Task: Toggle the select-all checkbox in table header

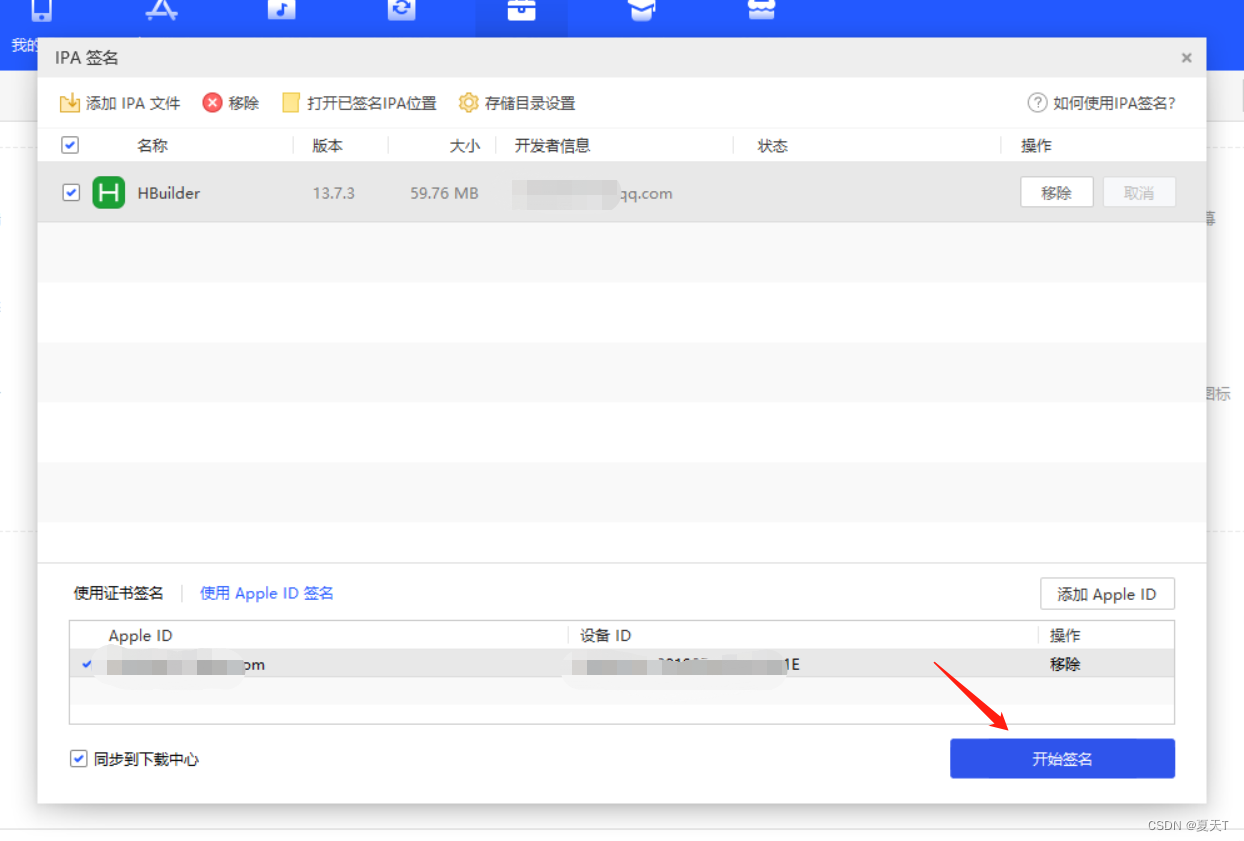Action: [x=70, y=145]
